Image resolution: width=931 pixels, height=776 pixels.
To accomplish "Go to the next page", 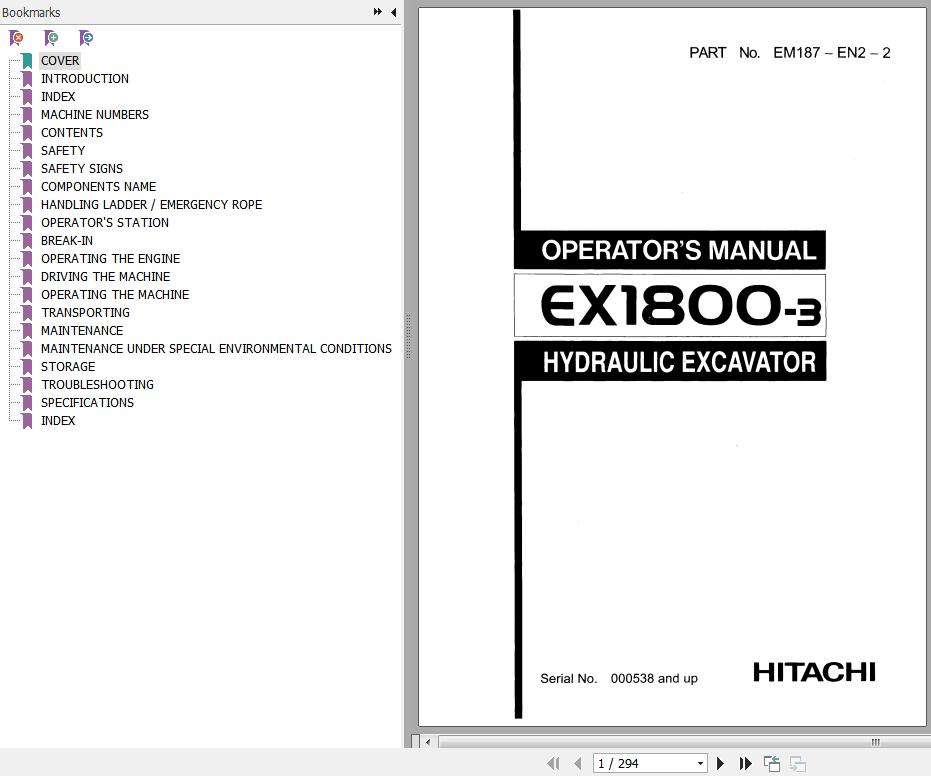I will 720,763.
